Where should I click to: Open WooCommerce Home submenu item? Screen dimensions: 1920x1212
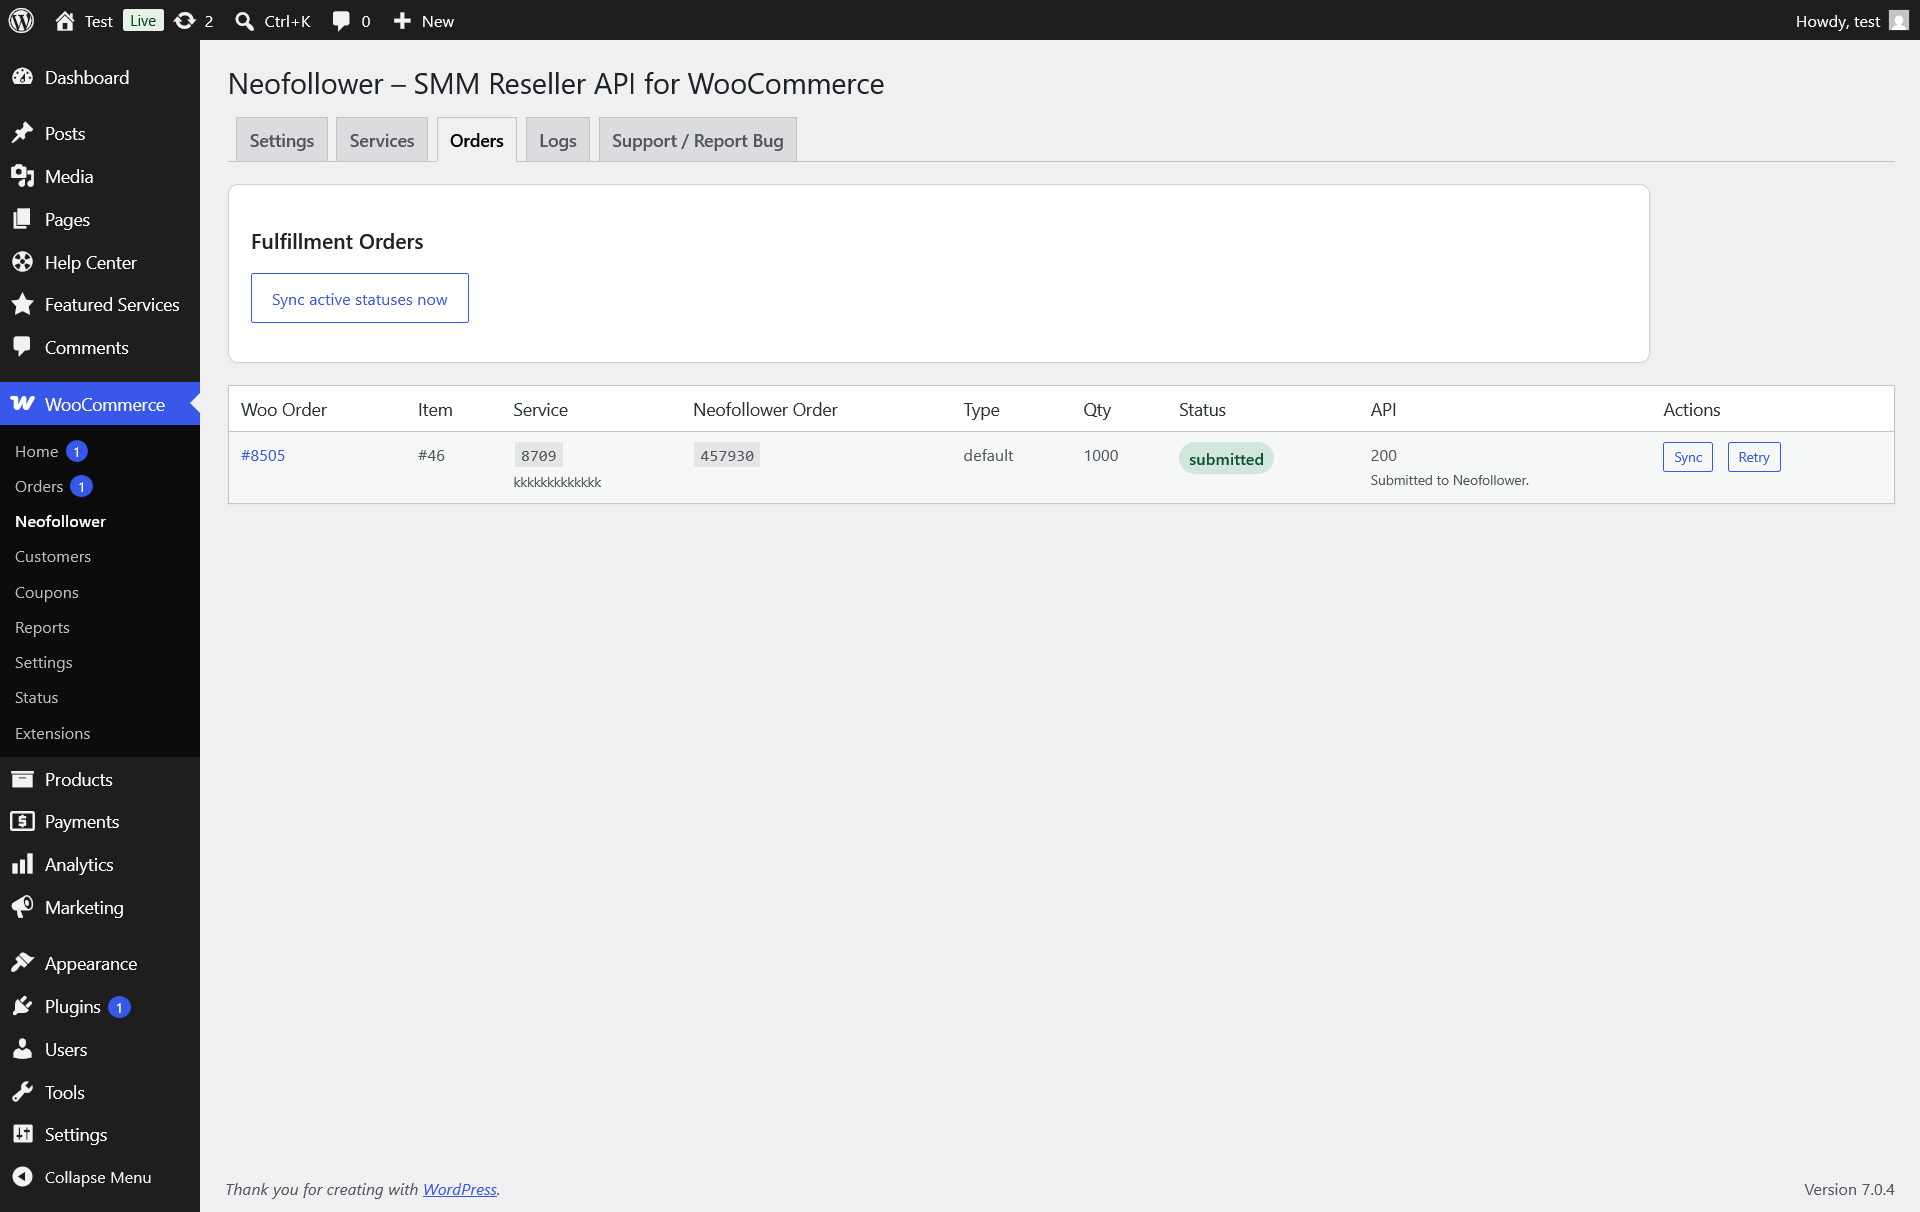tap(37, 451)
